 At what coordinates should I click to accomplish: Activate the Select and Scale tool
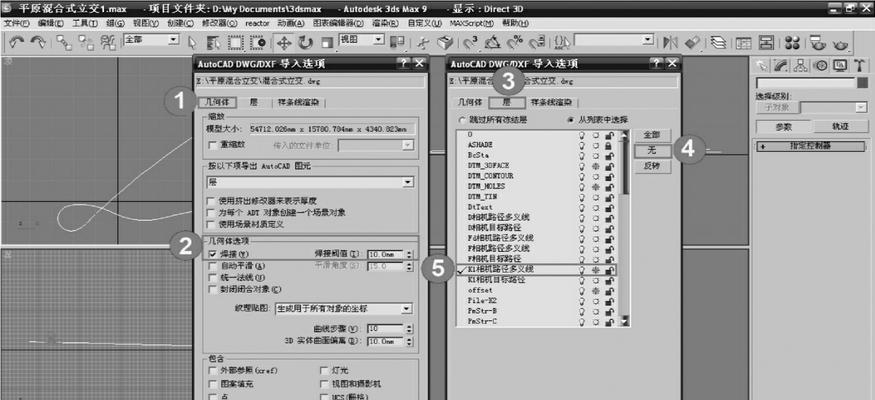tap(327, 43)
